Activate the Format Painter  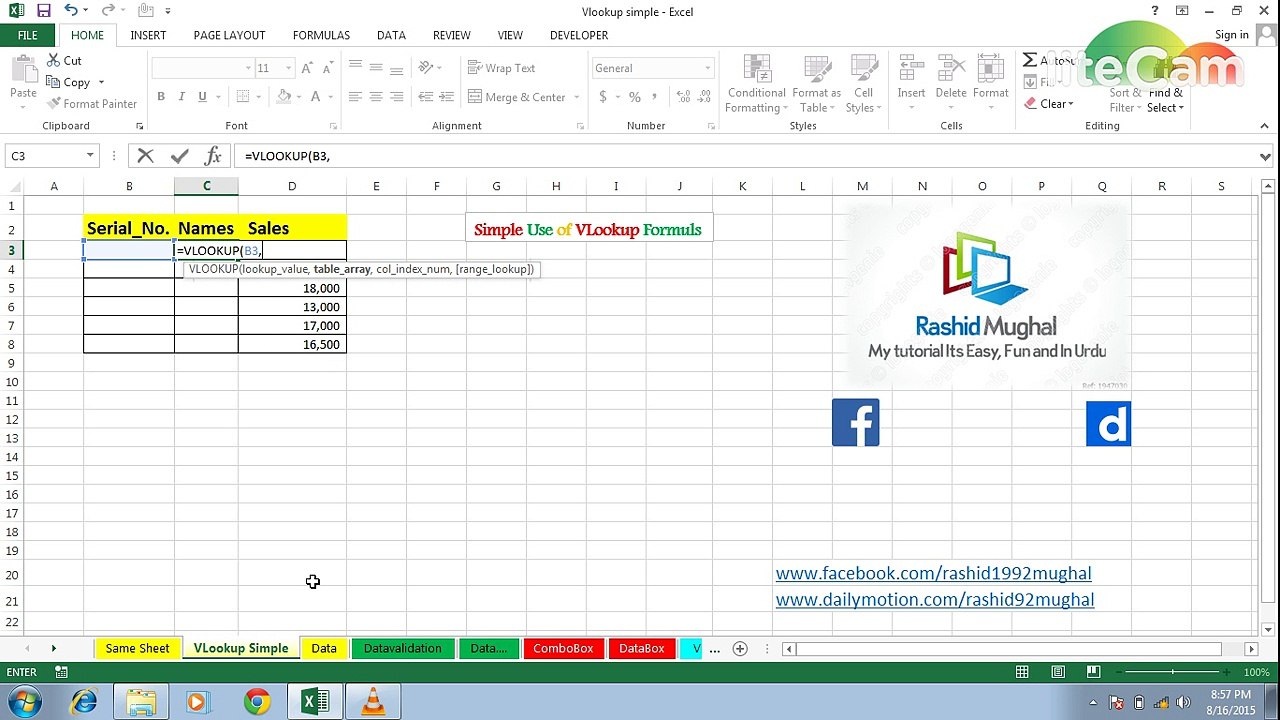(x=91, y=103)
